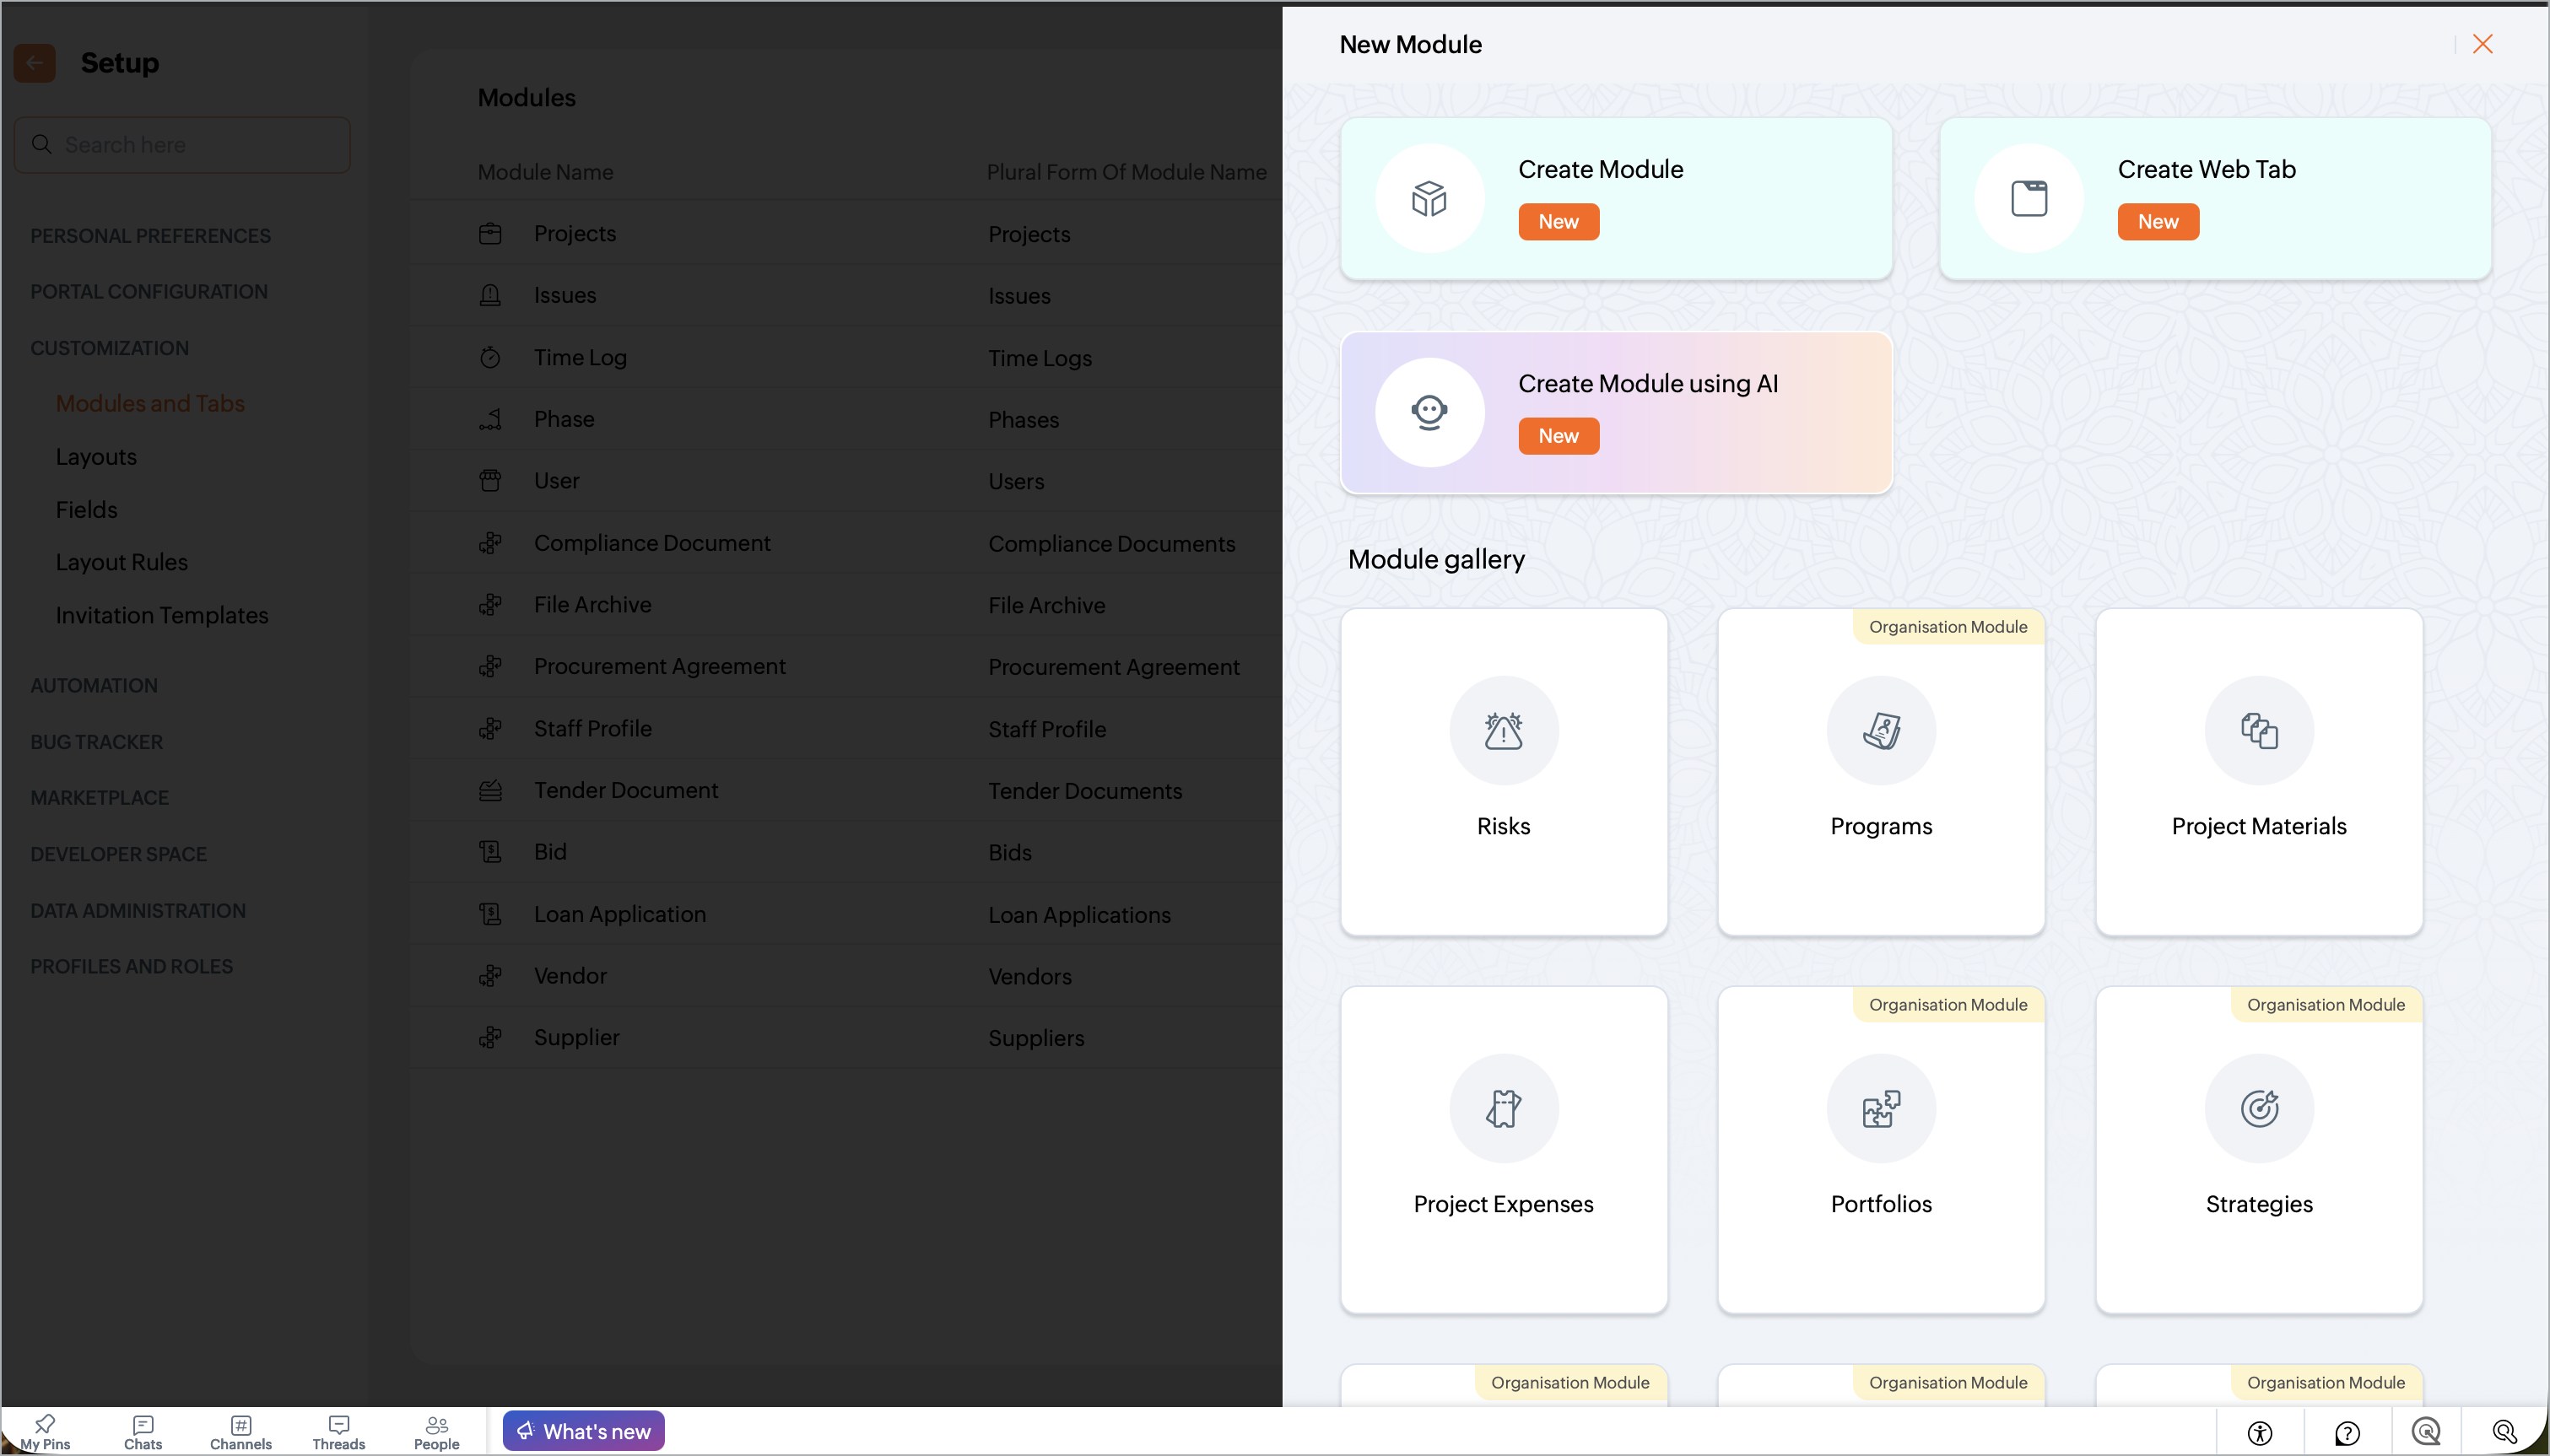Open My Pins in bottom bar

[45, 1432]
